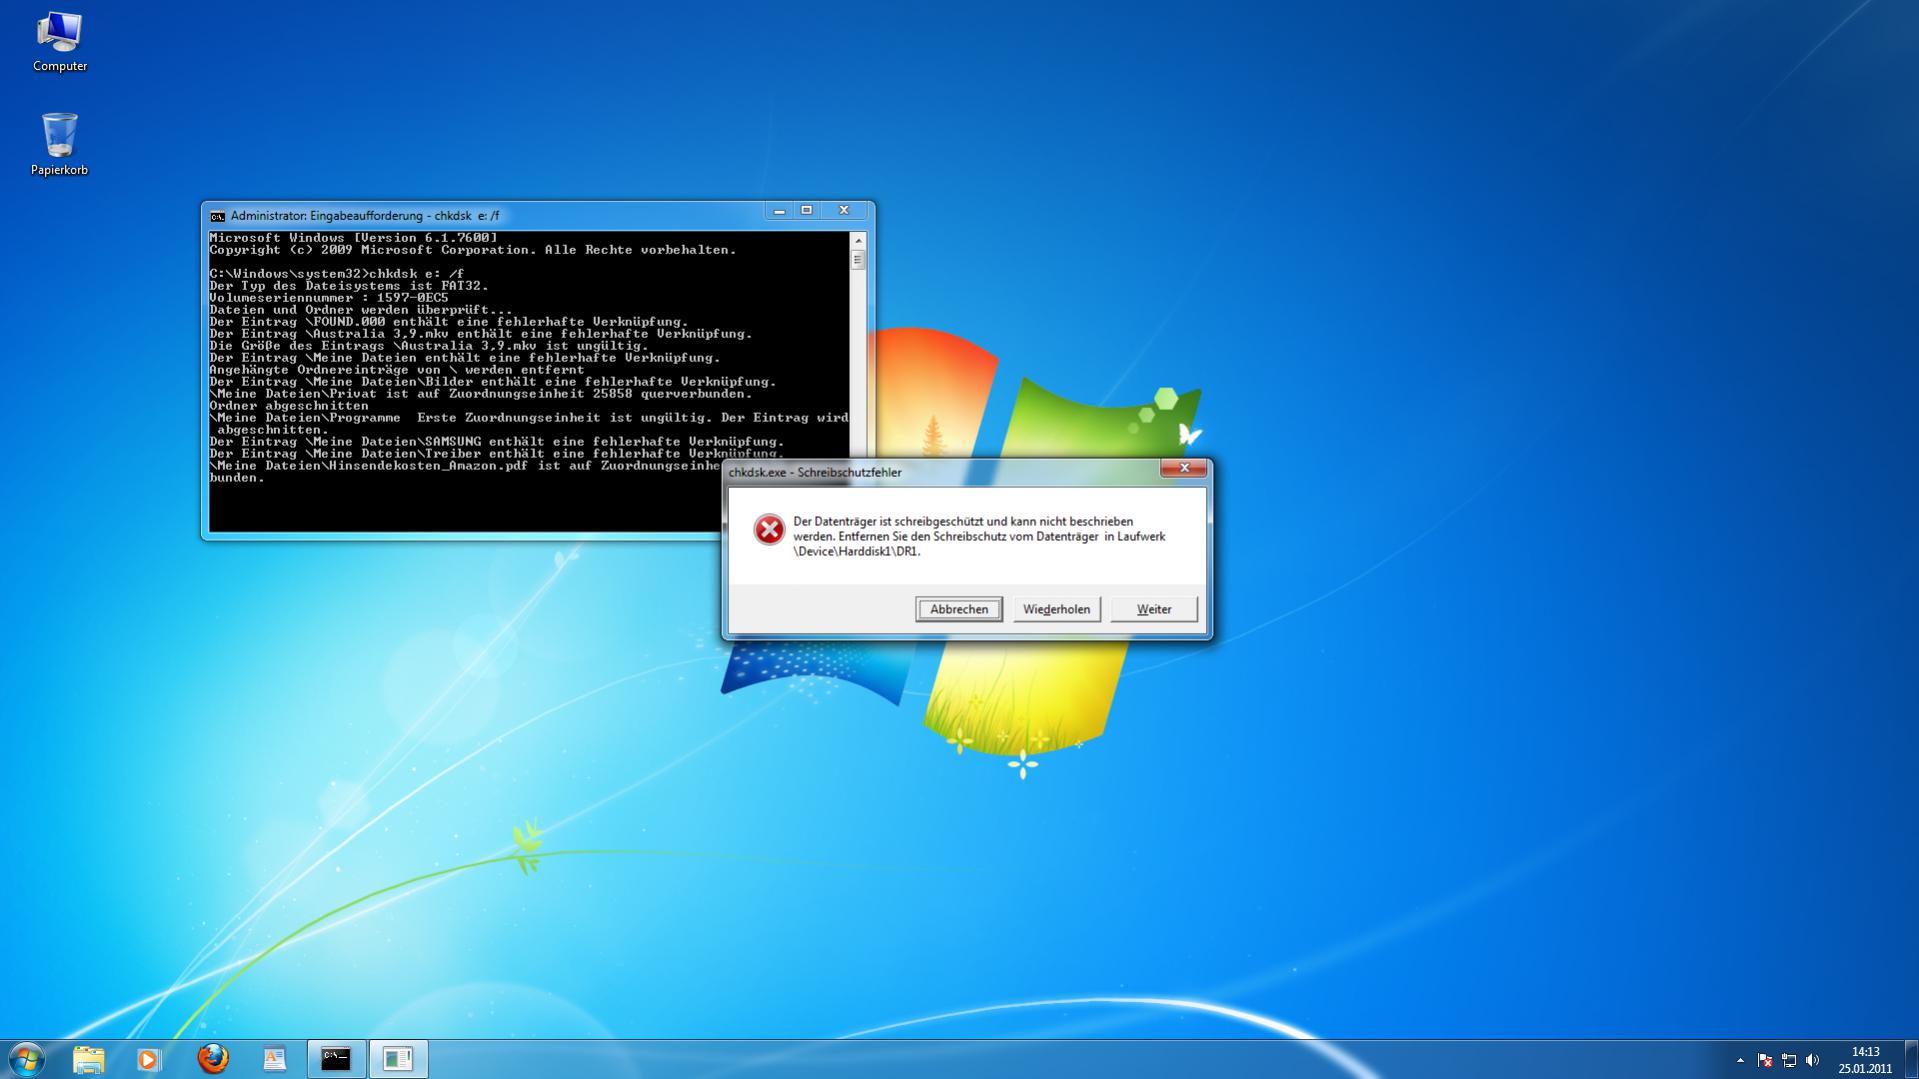Open the Windows Start orb
Screen dimensions: 1919x1079
tap(27, 1059)
